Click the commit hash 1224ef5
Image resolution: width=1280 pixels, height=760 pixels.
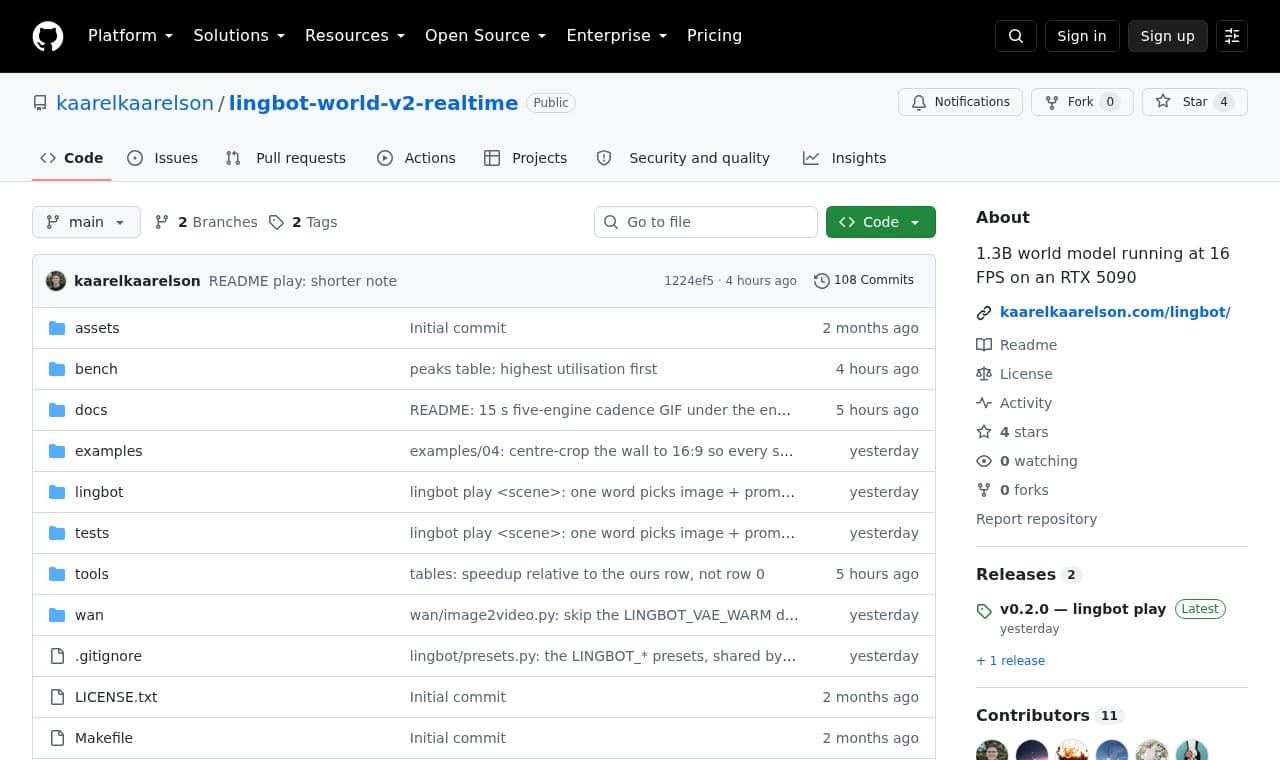coord(689,281)
